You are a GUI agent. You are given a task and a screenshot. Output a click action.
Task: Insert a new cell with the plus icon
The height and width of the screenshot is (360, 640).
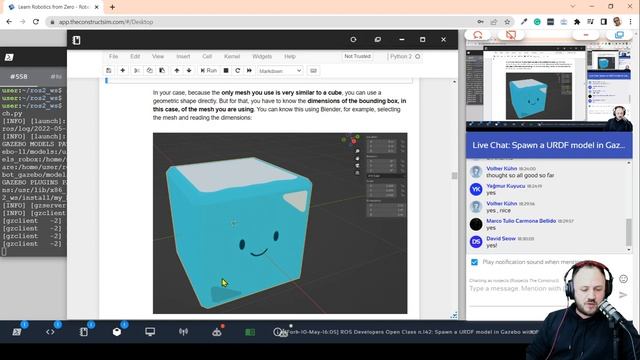tap(122, 71)
